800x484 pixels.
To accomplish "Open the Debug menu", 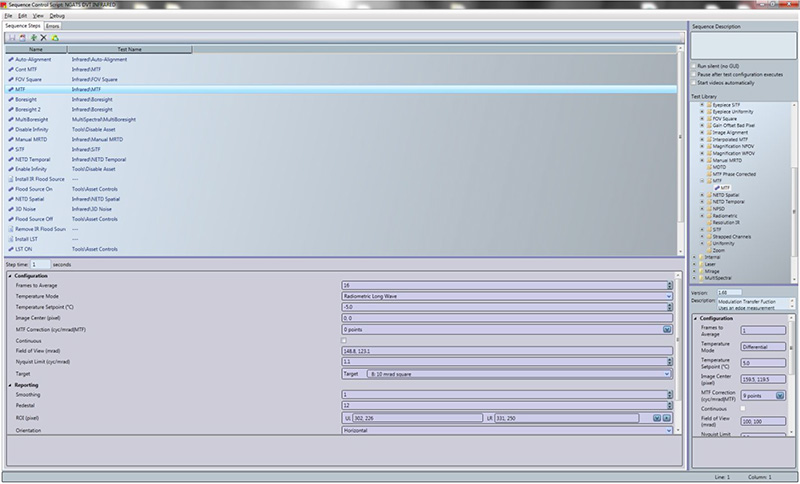I will (x=57, y=17).
